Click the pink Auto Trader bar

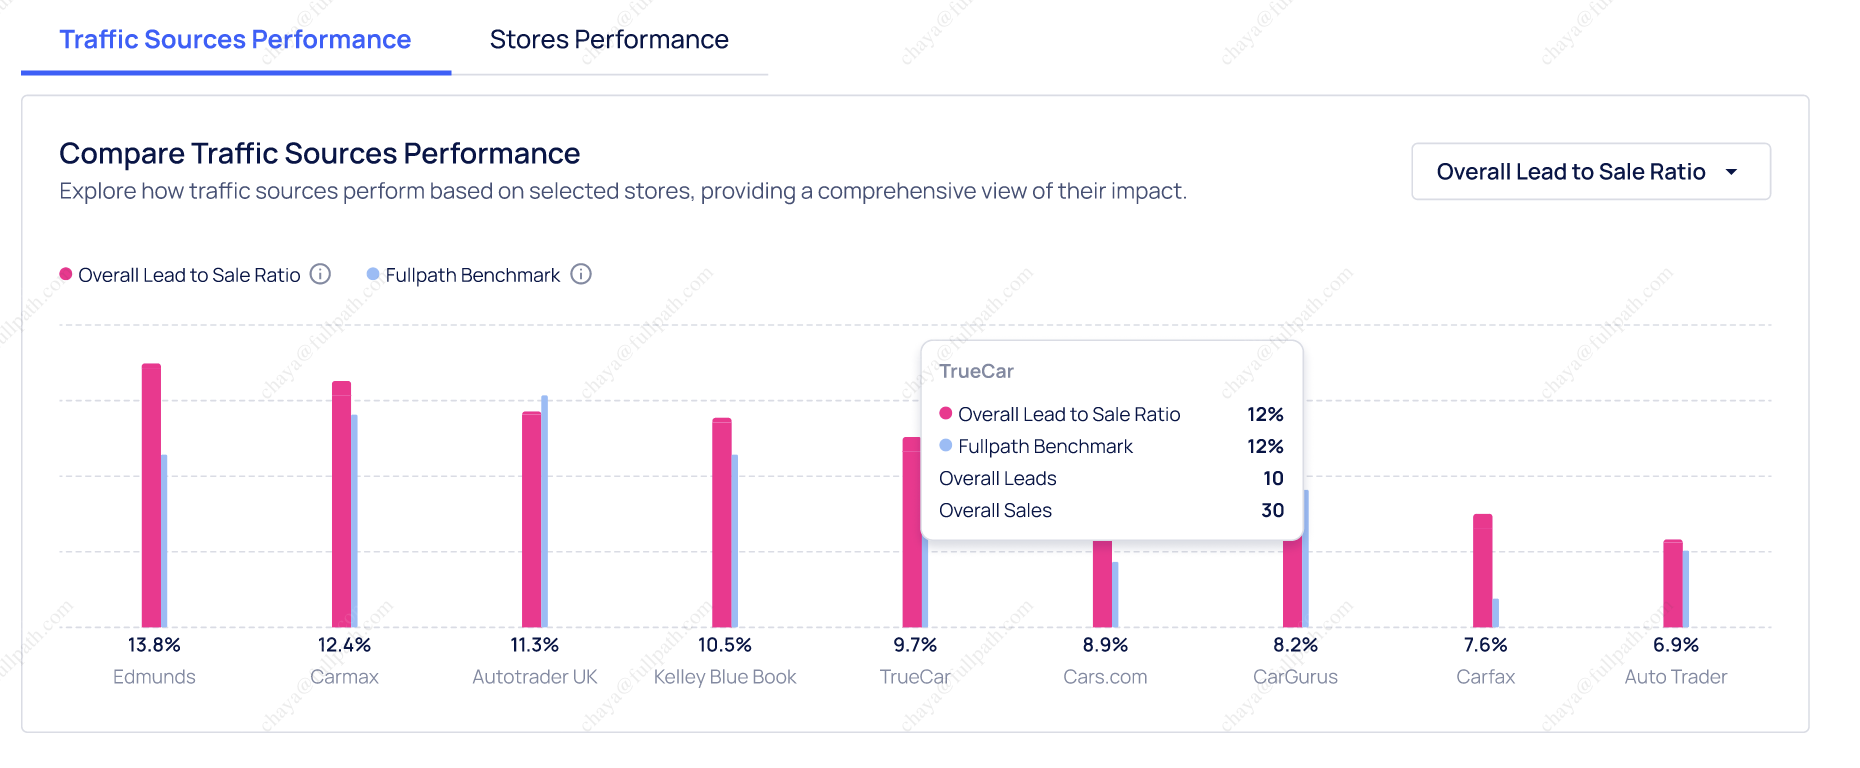click(x=1672, y=583)
